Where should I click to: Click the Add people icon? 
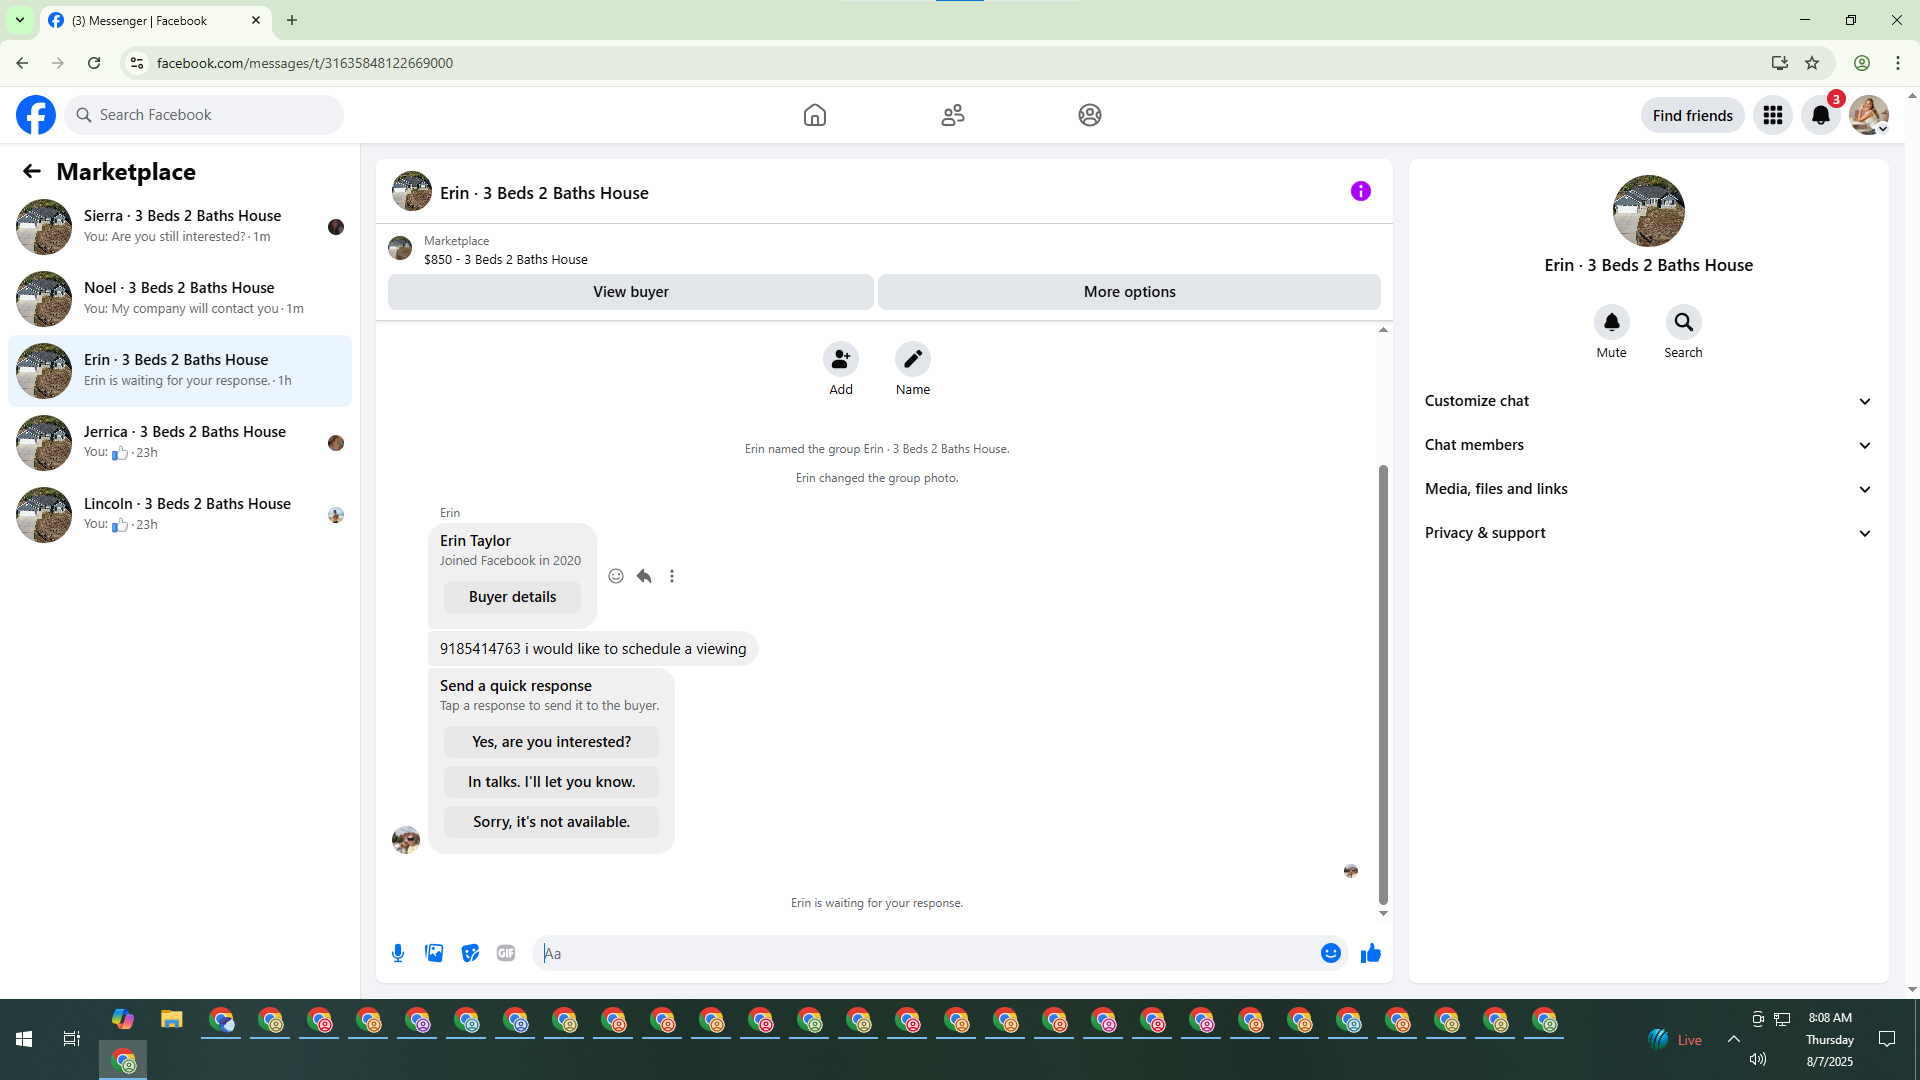841,359
